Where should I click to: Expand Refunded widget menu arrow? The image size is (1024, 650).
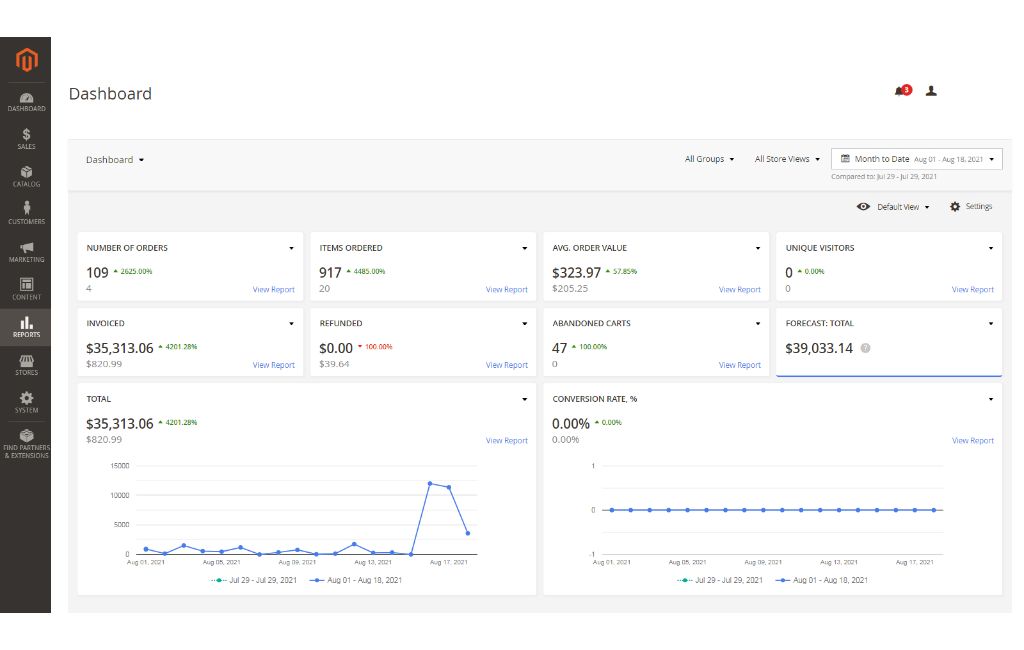pyautogui.click(x=524, y=323)
